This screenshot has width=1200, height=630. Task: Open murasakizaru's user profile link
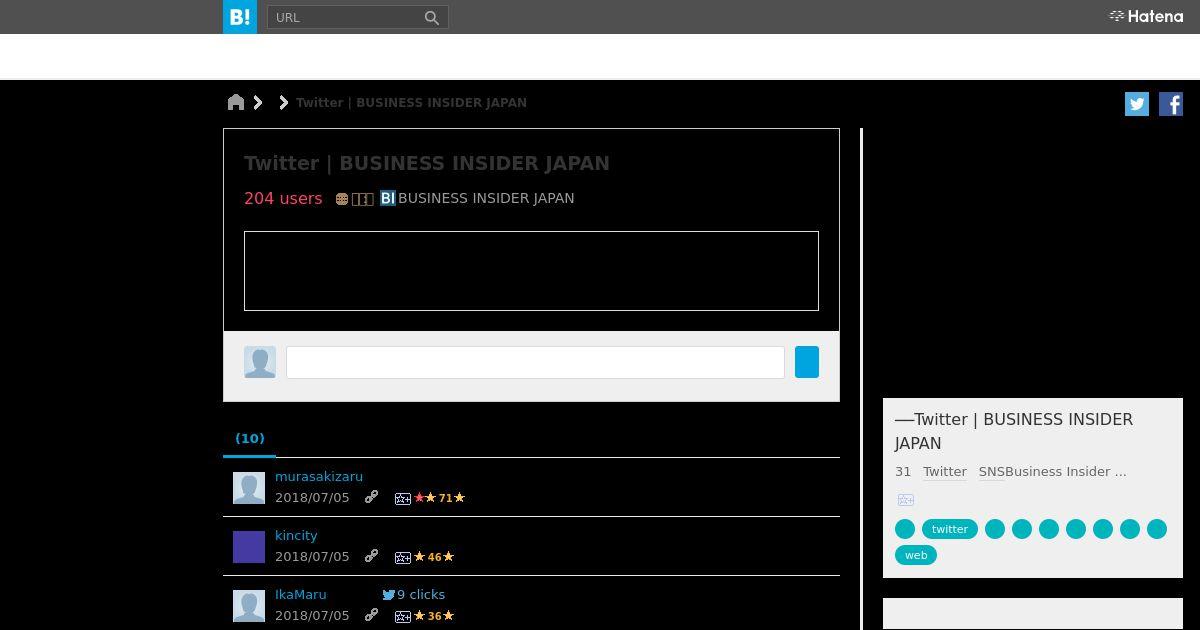pos(319,476)
